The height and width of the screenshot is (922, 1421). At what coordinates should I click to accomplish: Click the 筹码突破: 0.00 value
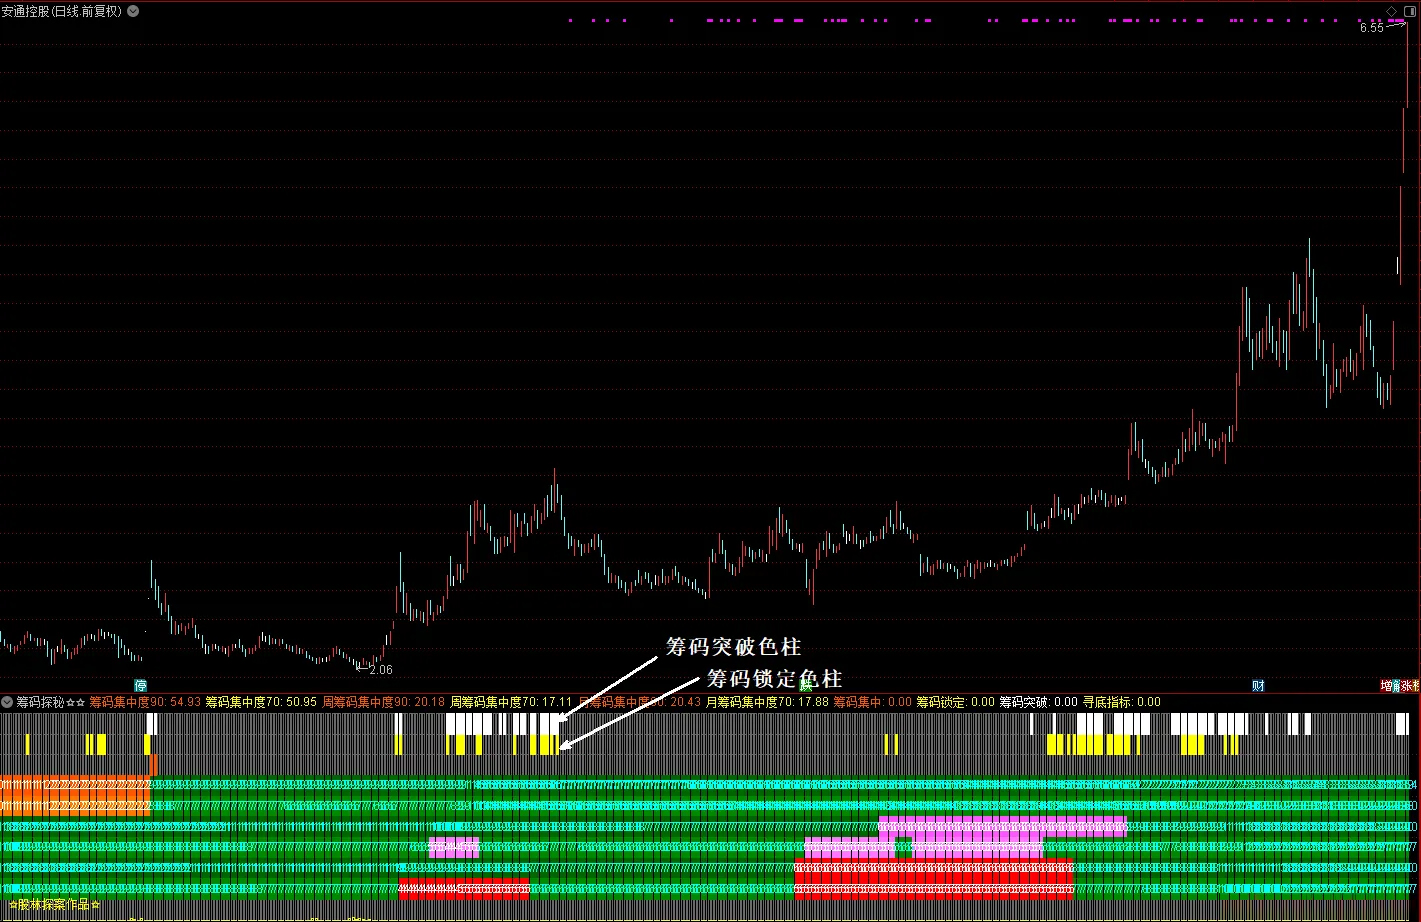pos(1039,702)
